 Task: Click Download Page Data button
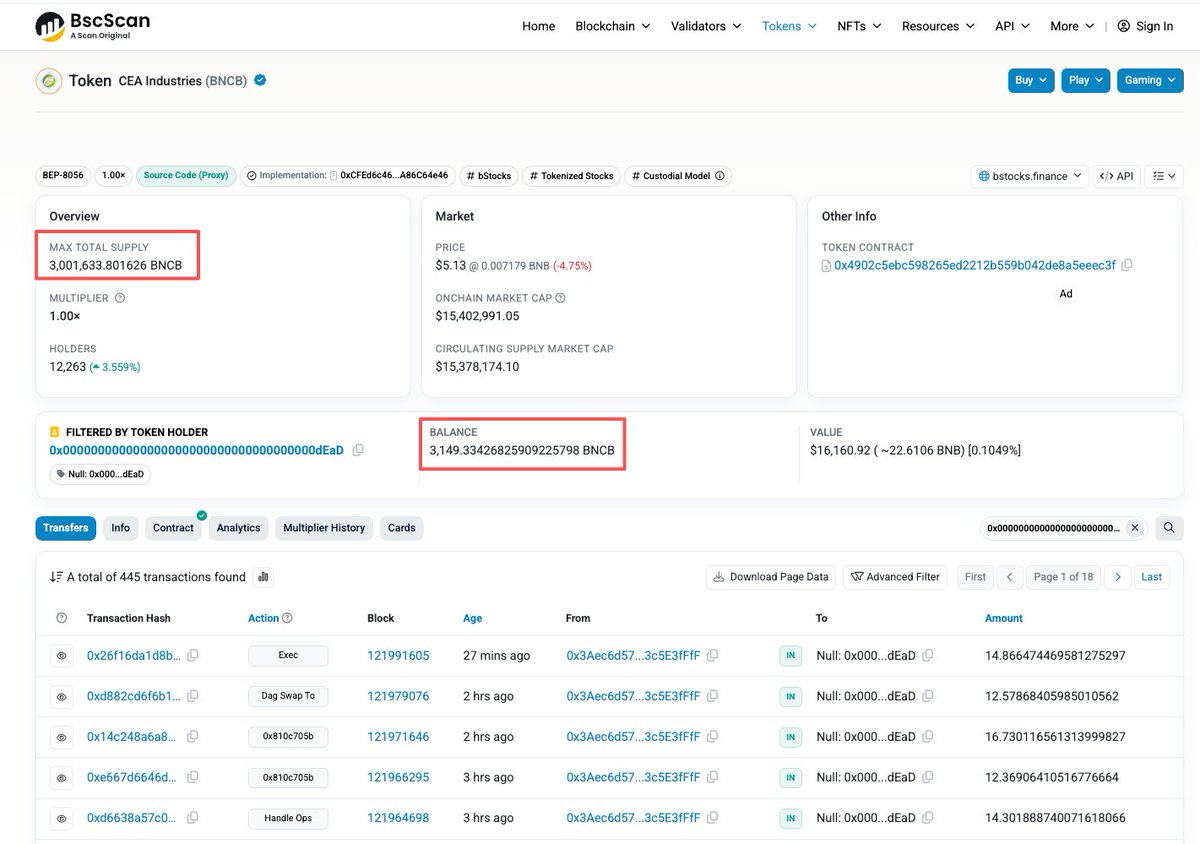(771, 577)
